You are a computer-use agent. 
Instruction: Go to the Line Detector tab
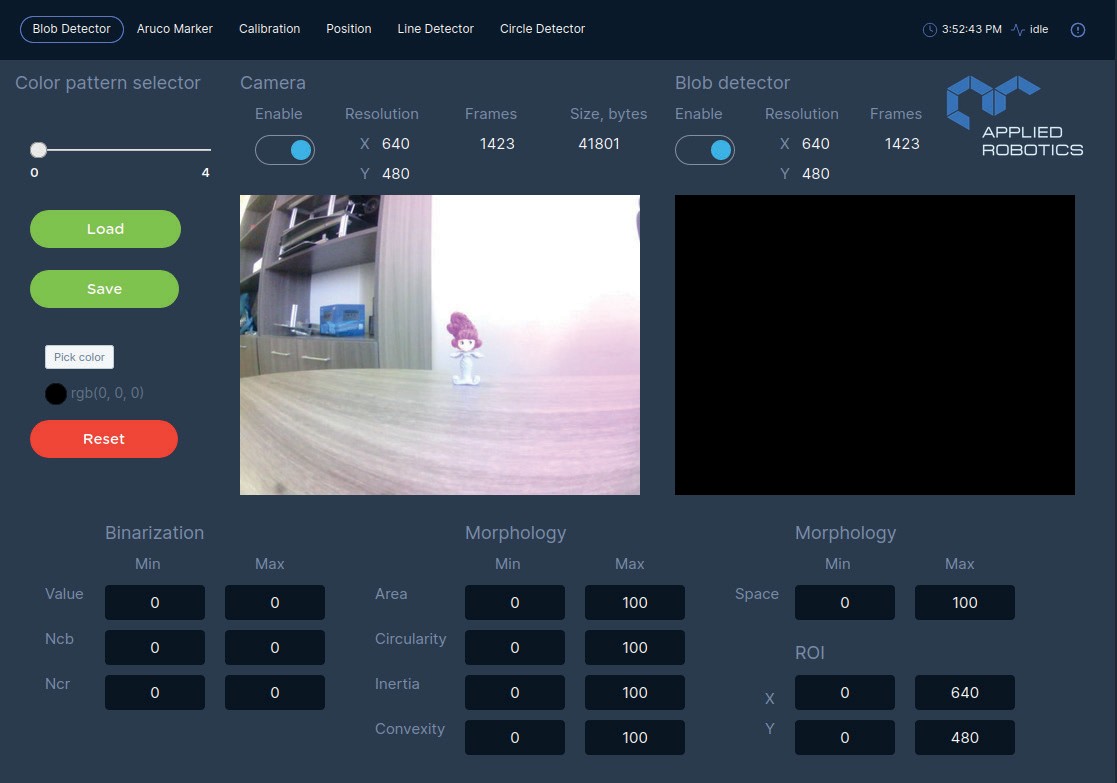point(435,29)
